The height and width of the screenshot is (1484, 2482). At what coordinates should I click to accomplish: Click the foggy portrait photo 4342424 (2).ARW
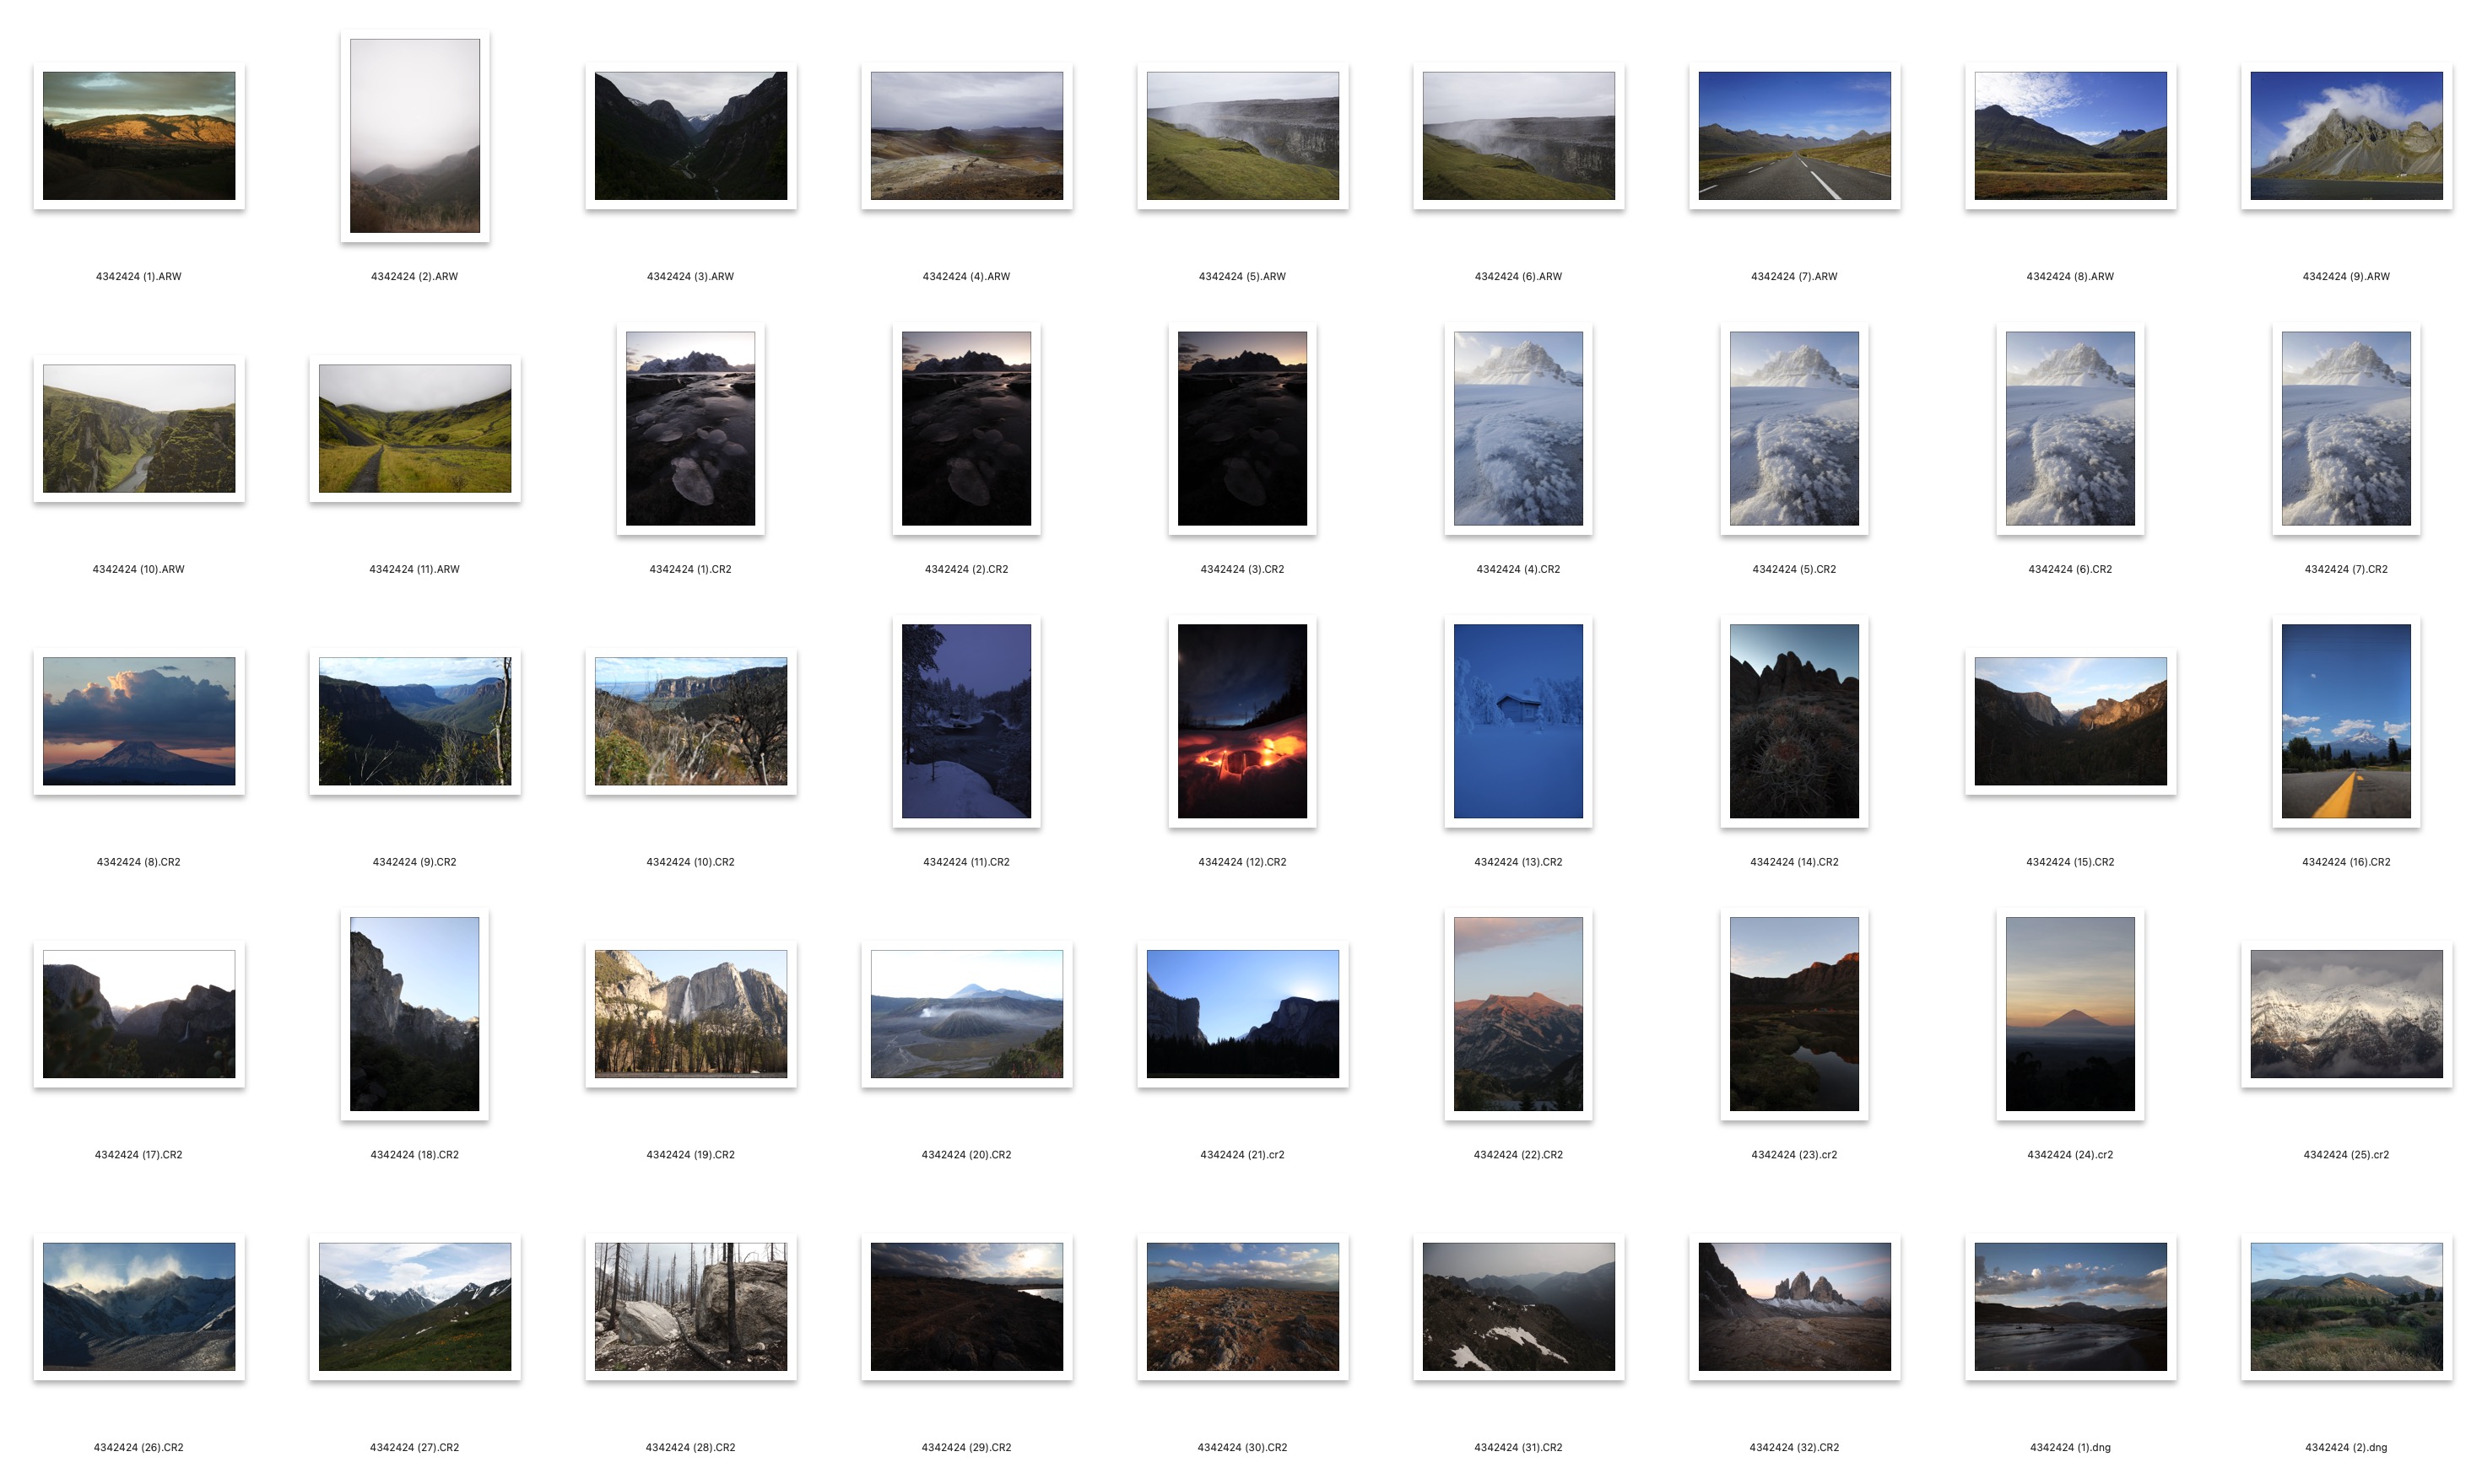pos(414,135)
